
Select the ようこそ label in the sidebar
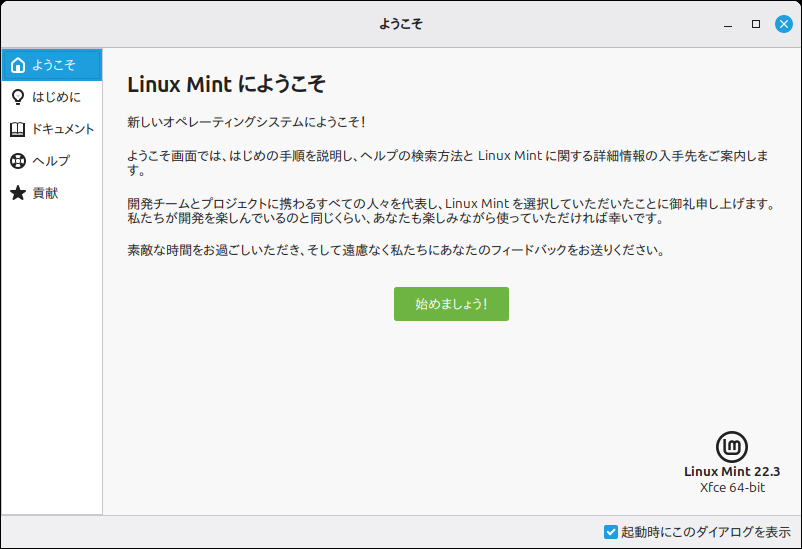pyautogui.click(x=53, y=65)
